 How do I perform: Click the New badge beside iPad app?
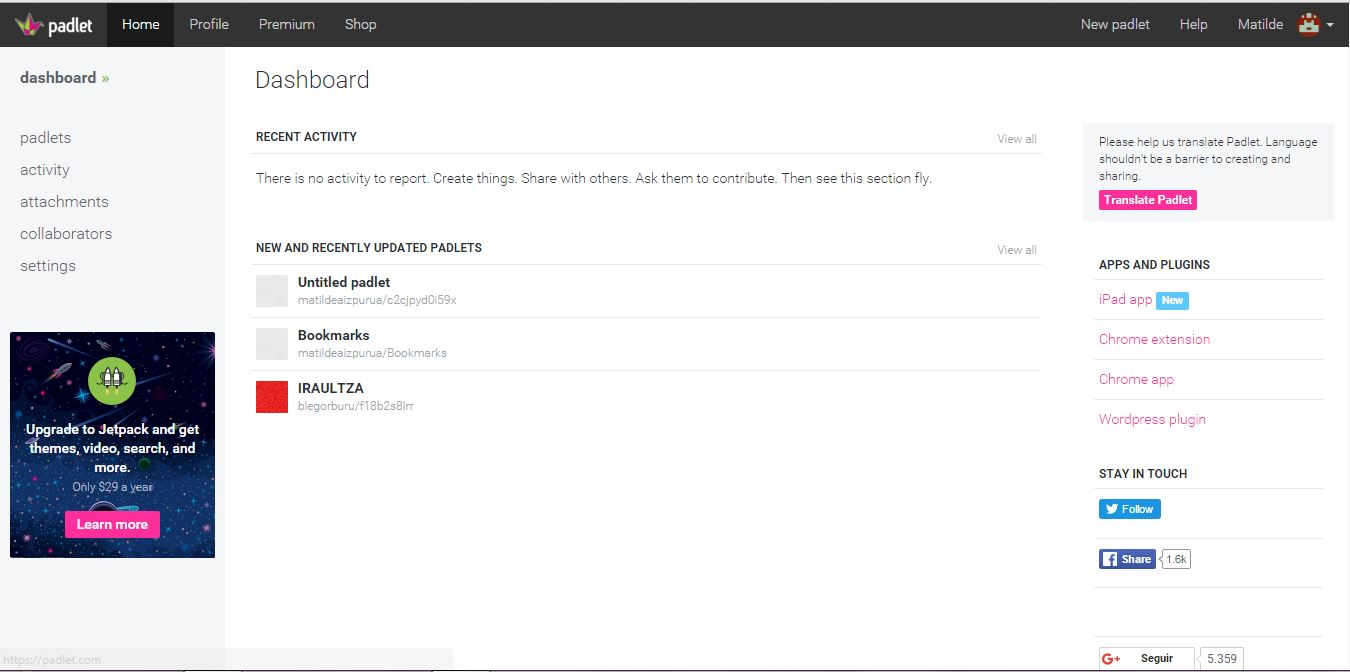tap(1172, 300)
